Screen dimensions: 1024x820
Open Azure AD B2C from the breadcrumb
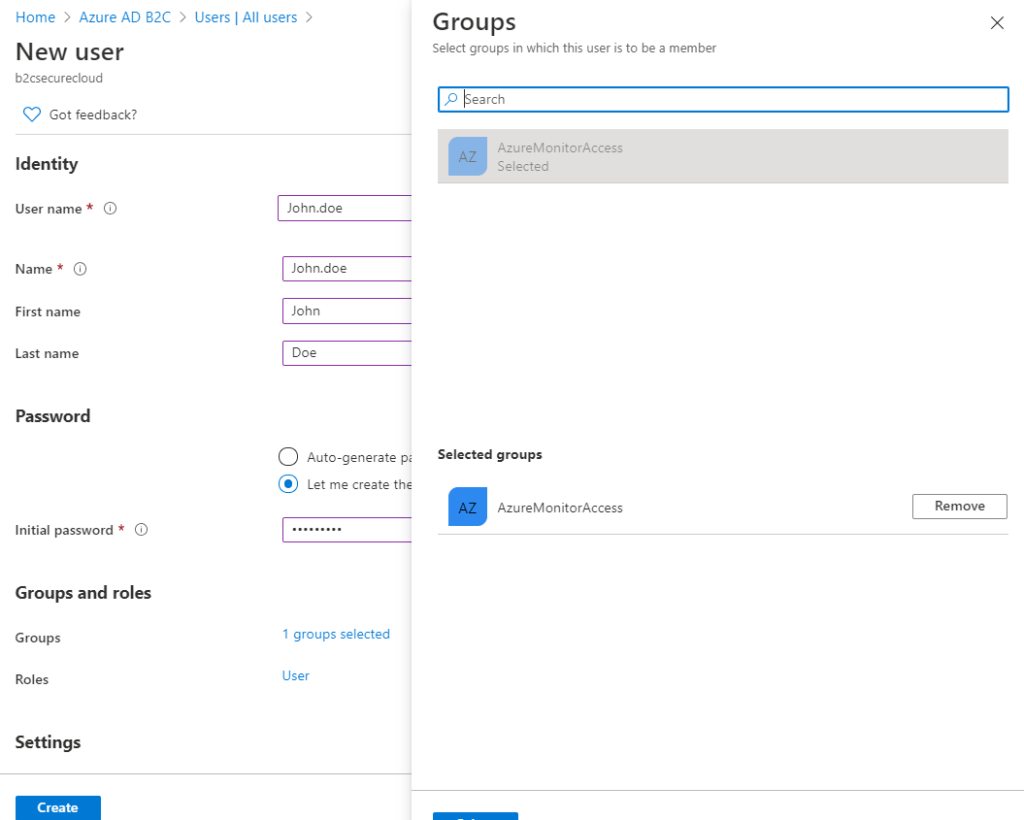(124, 17)
